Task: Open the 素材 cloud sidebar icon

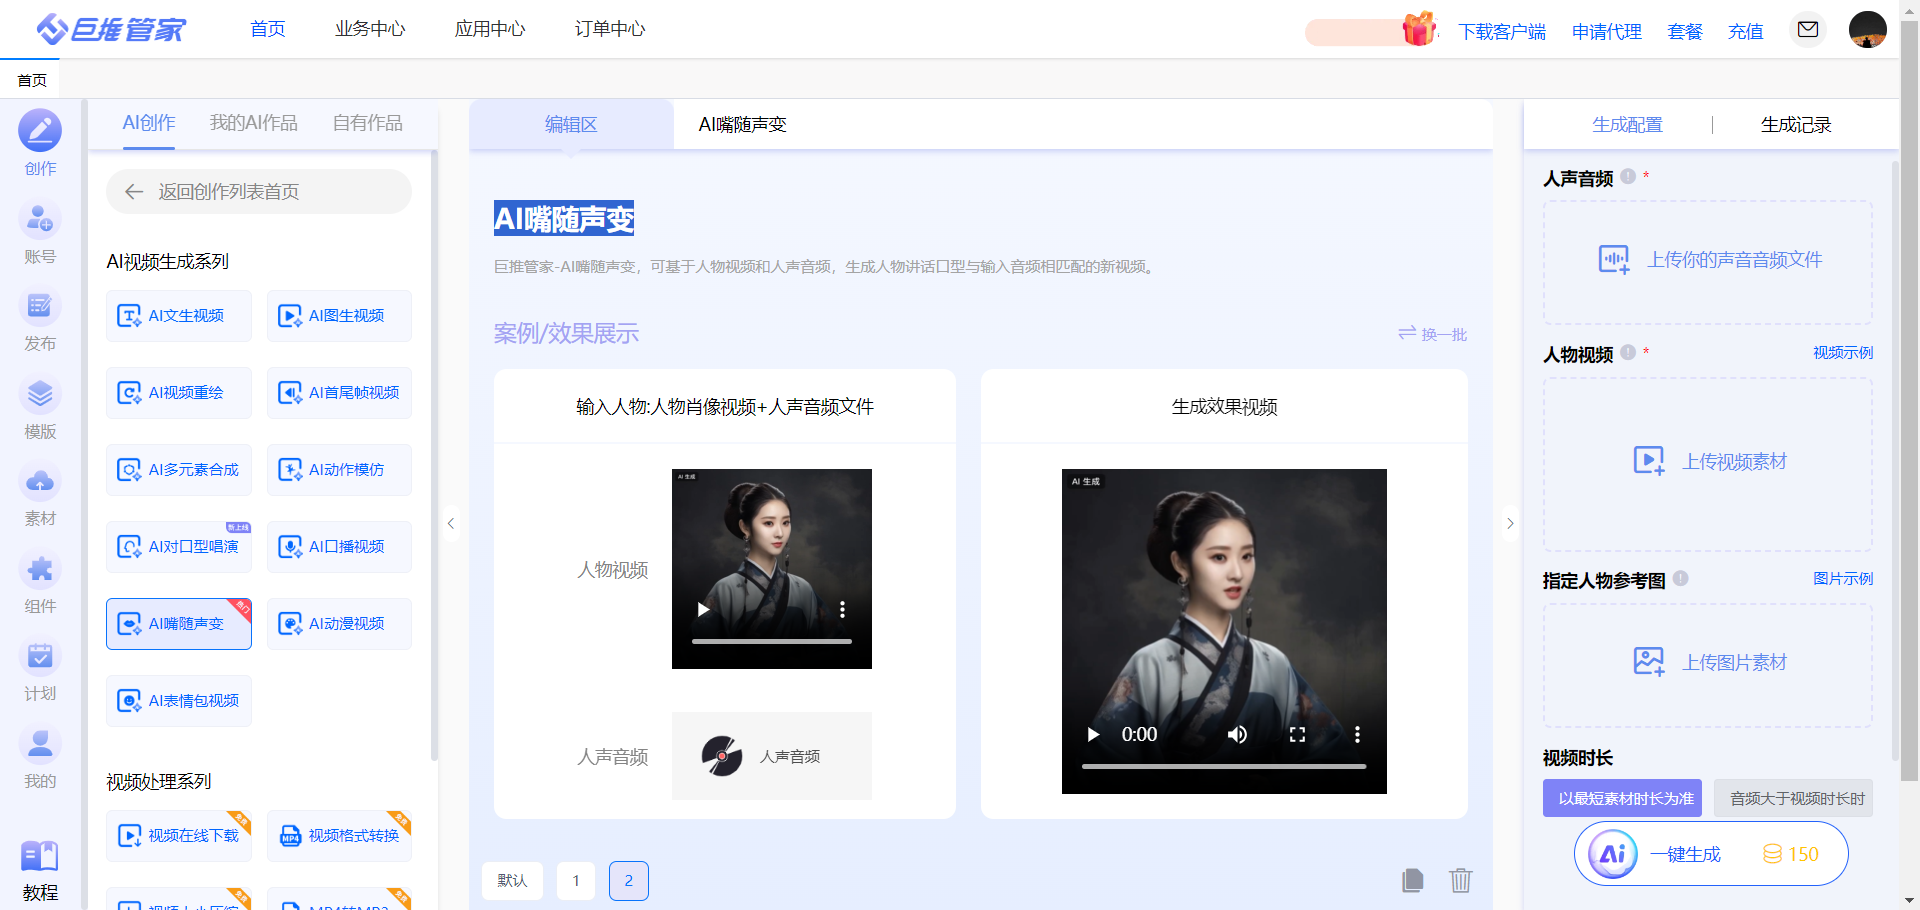Action: coord(40,482)
